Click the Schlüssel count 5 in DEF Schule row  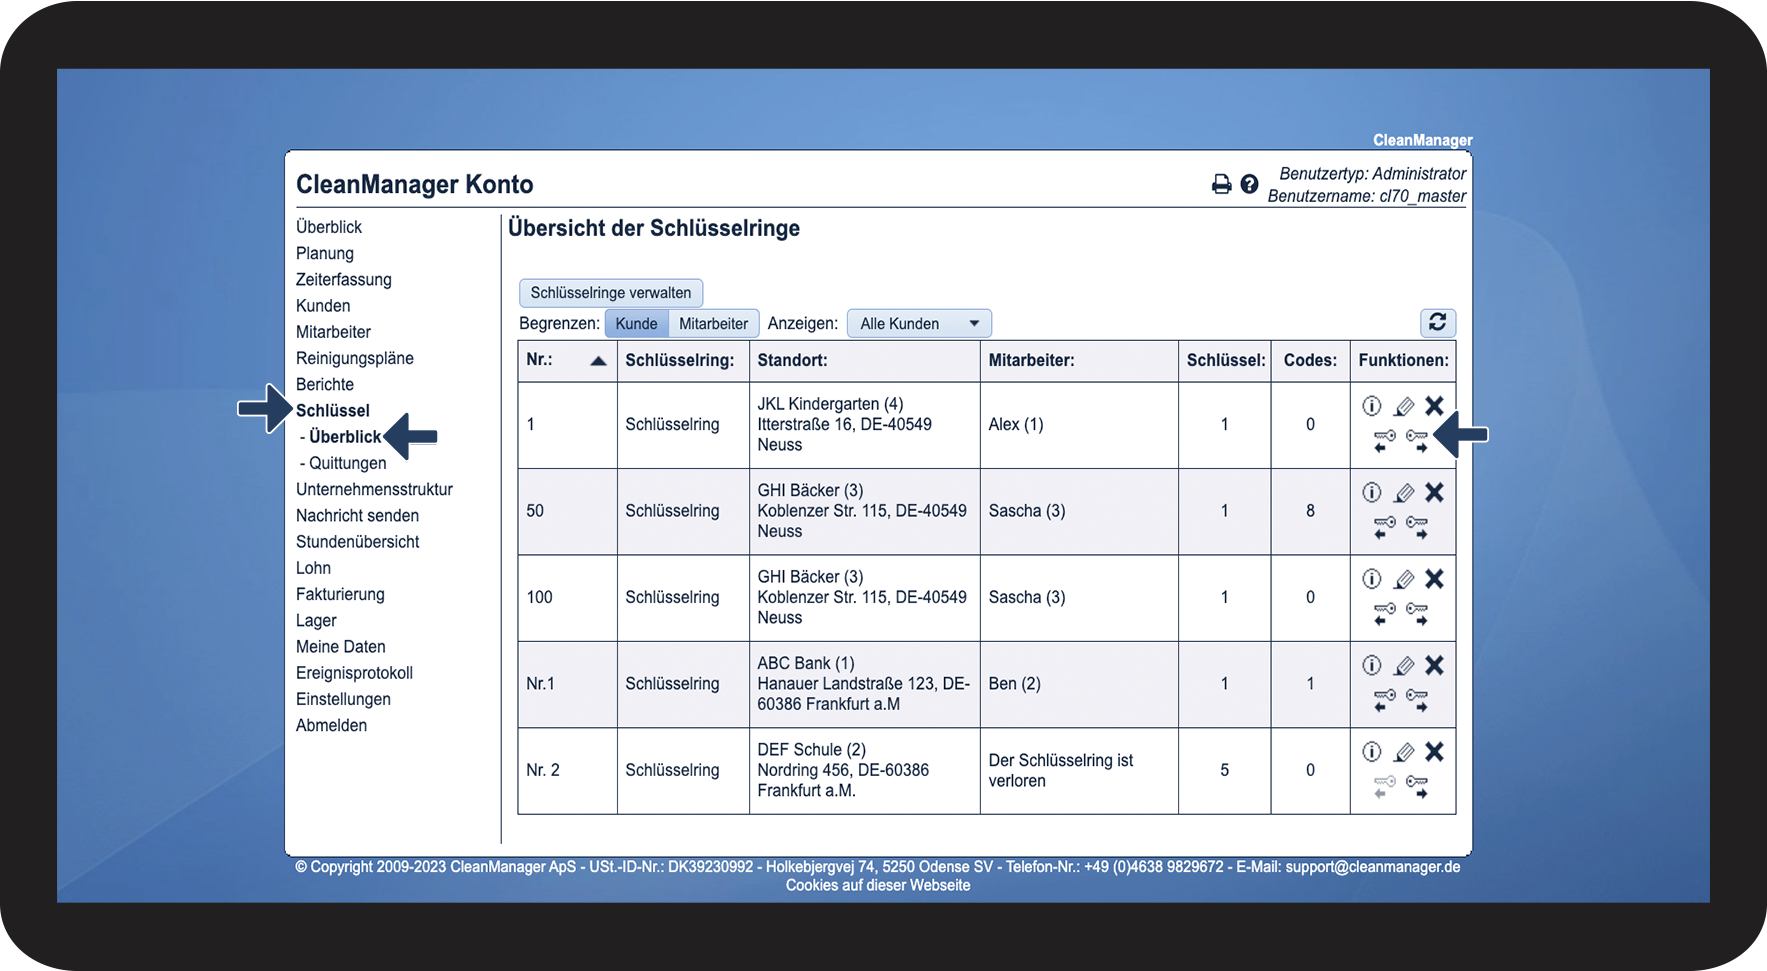tap(1224, 770)
